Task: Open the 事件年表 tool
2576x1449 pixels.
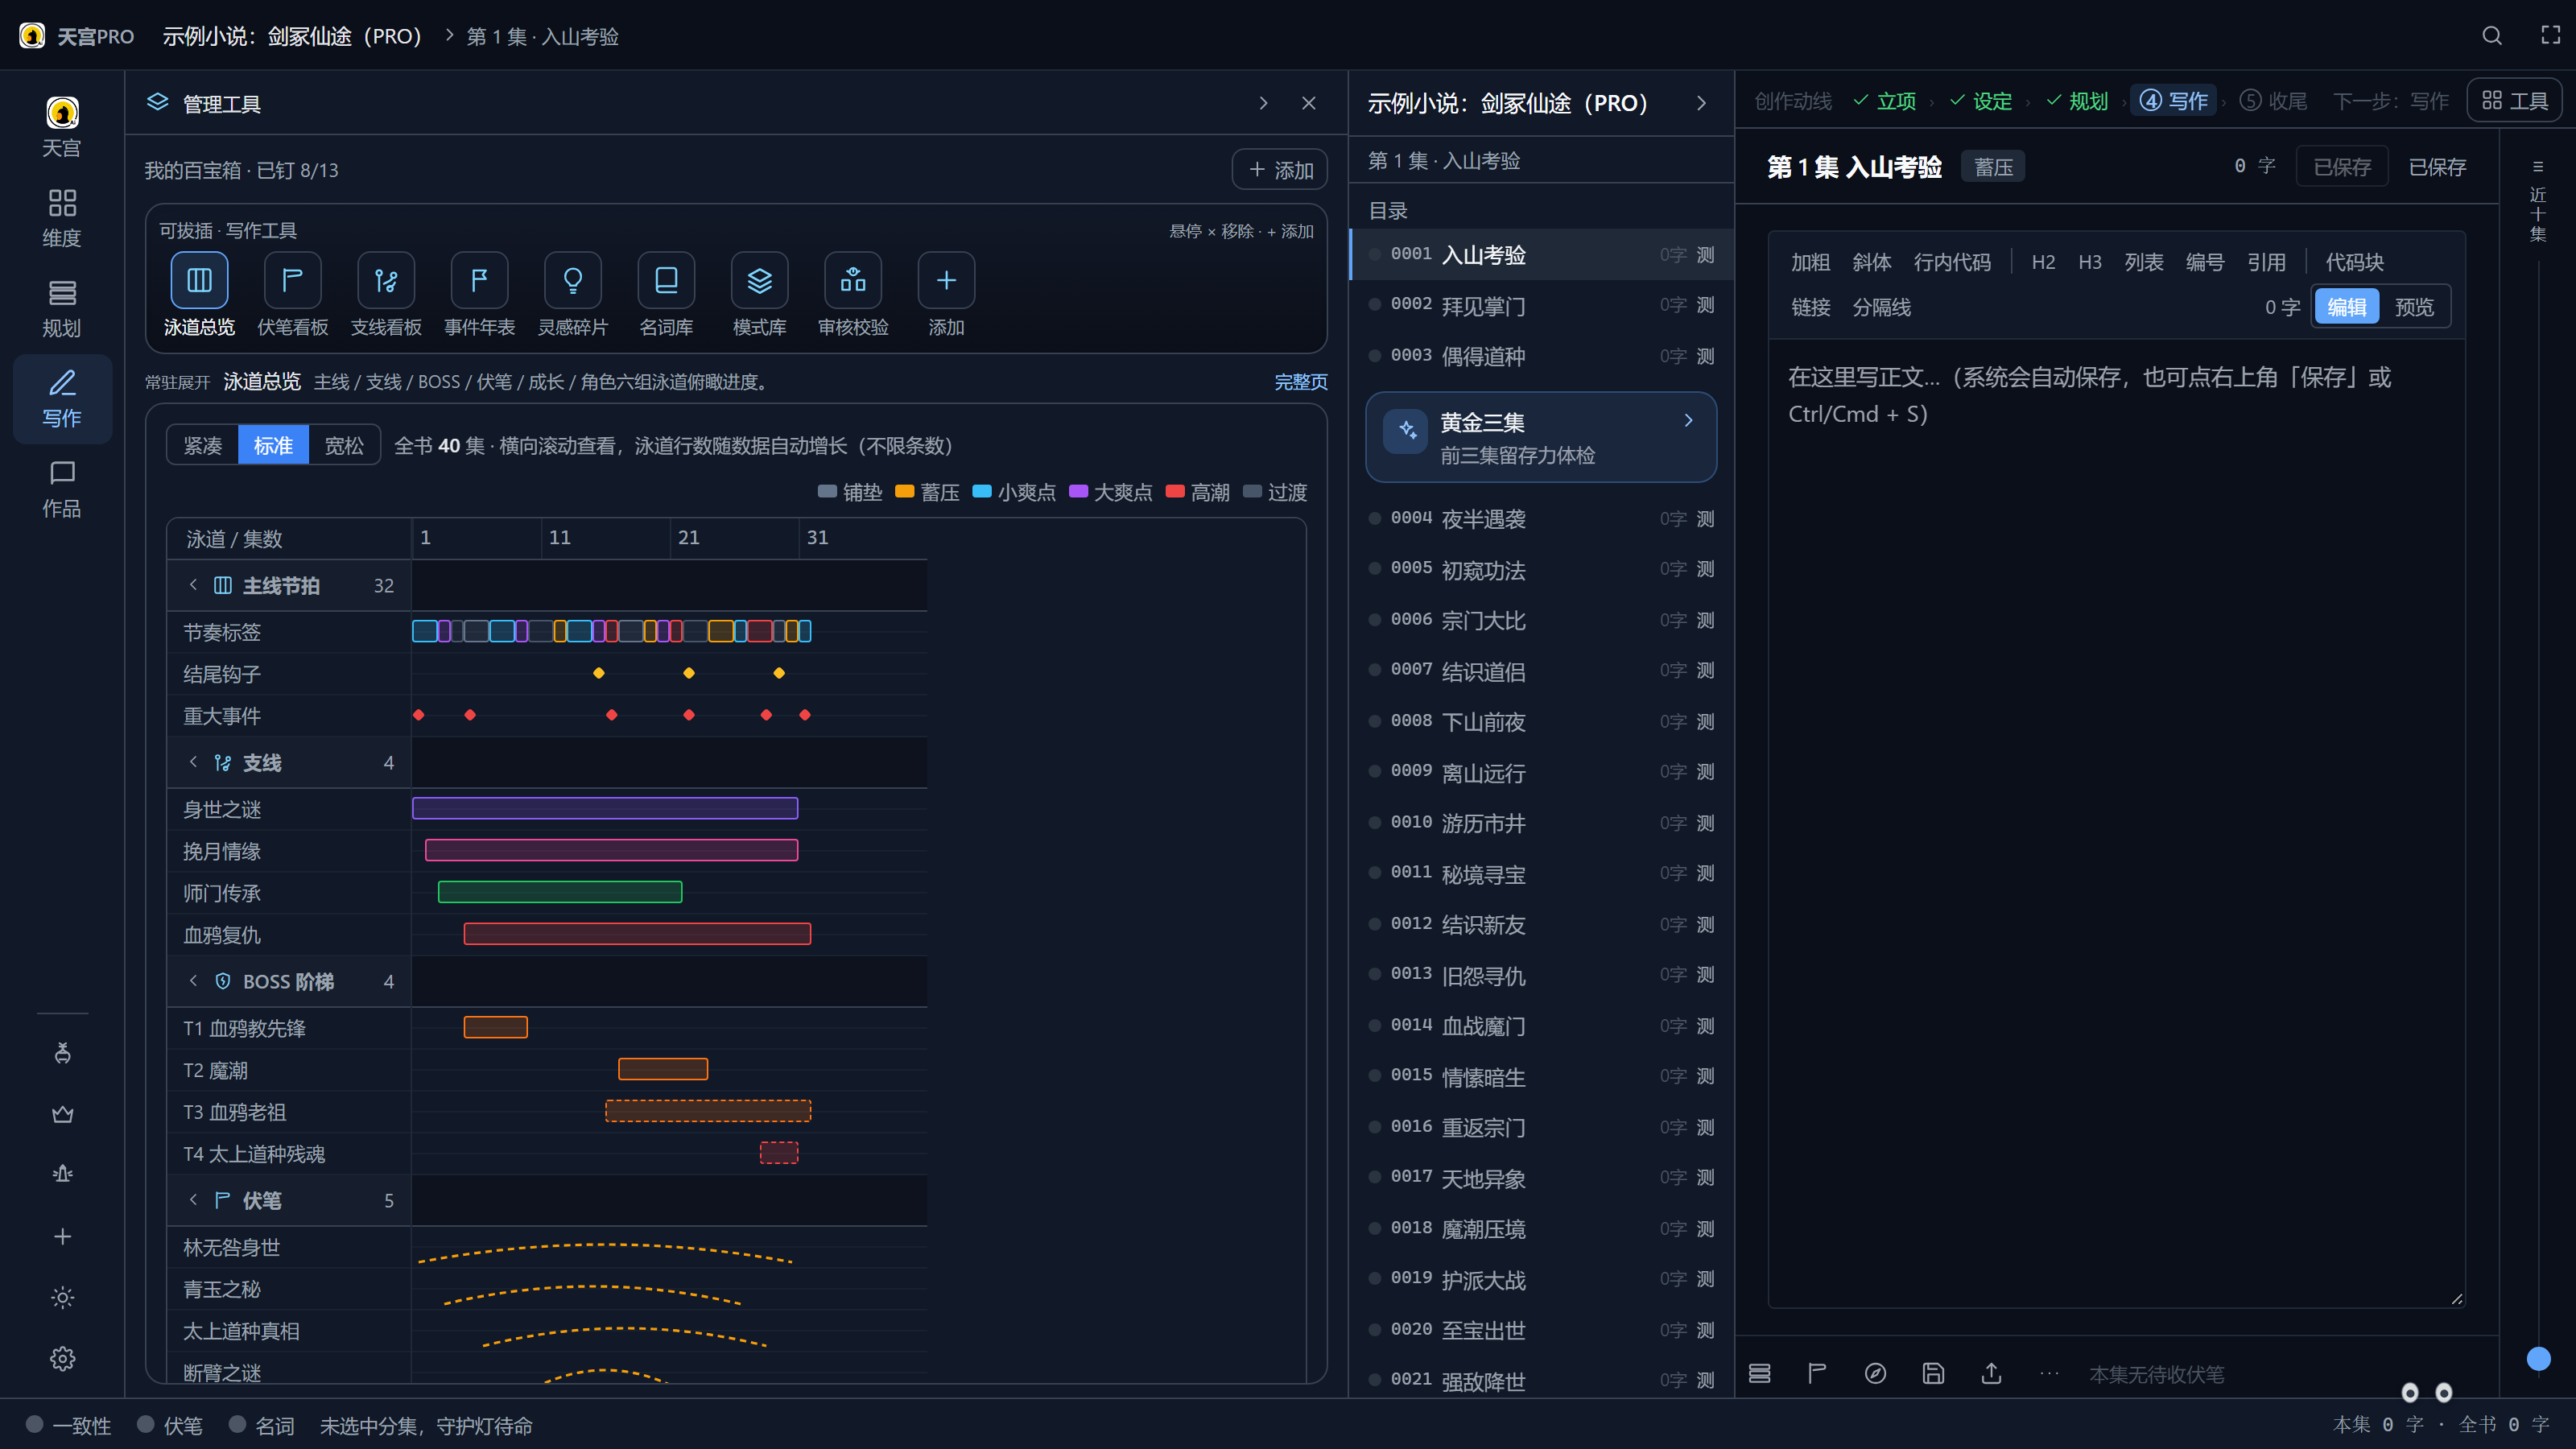Action: (x=479, y=280)
